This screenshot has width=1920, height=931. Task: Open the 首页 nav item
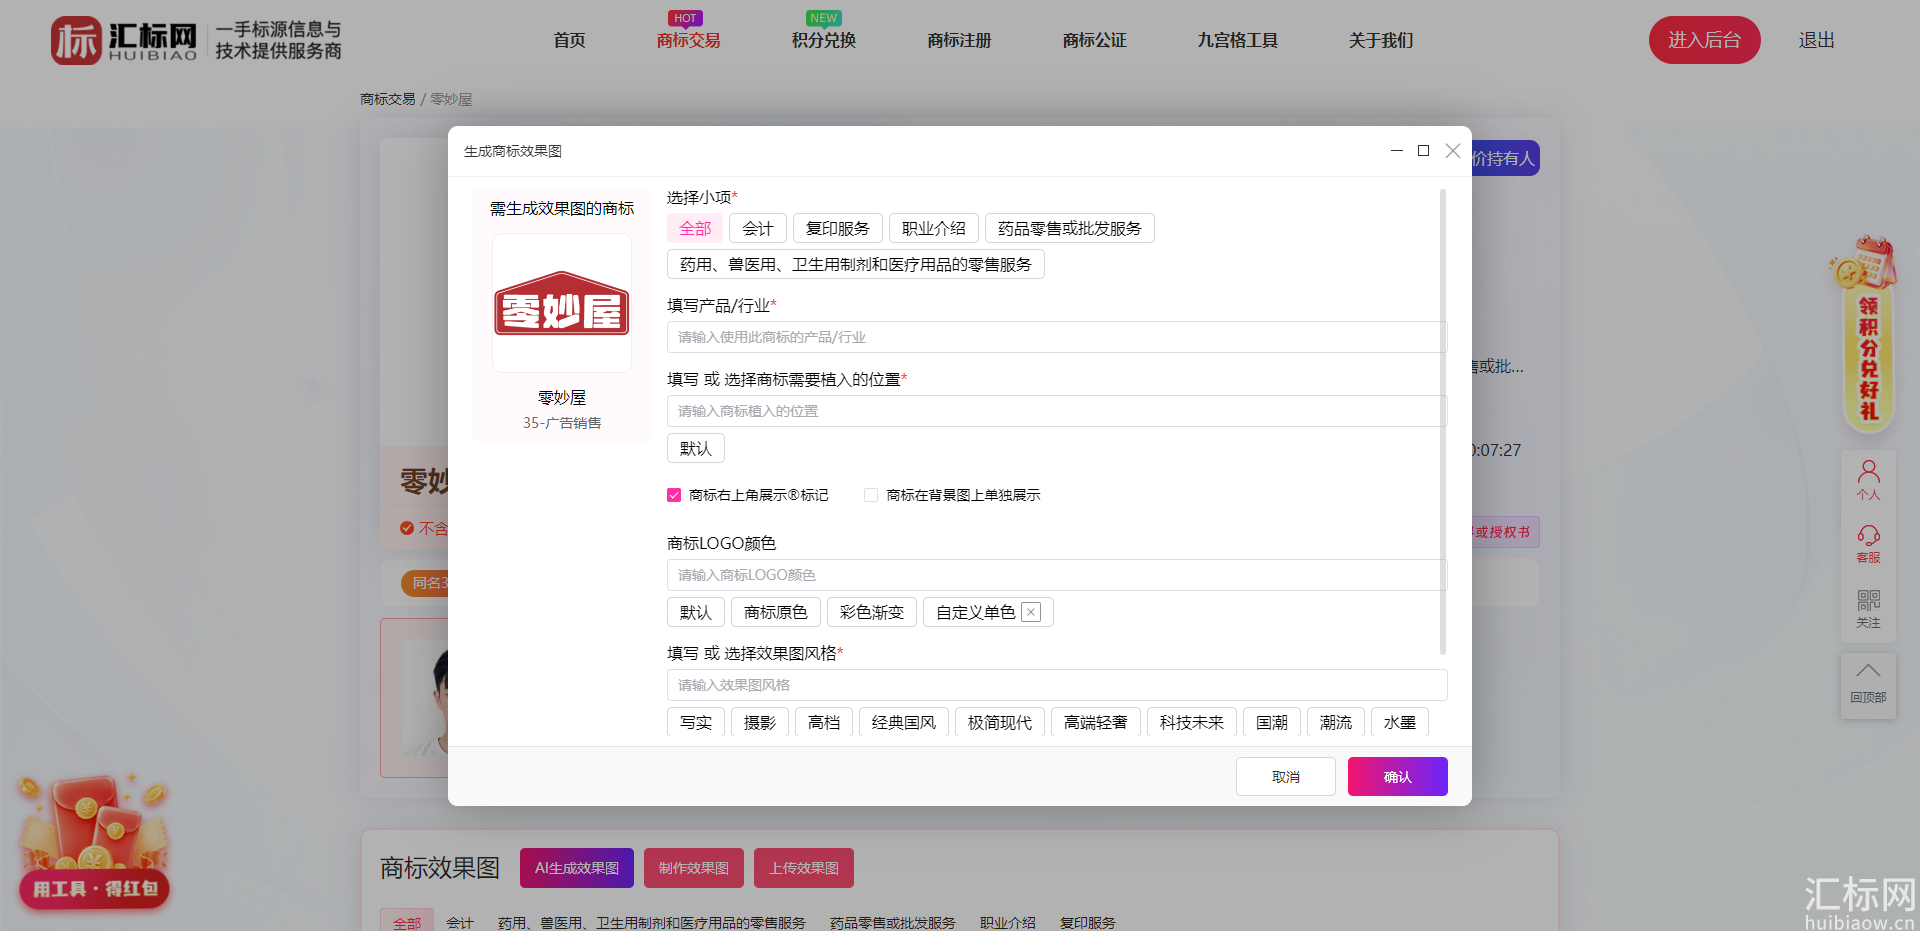(570, 40)
